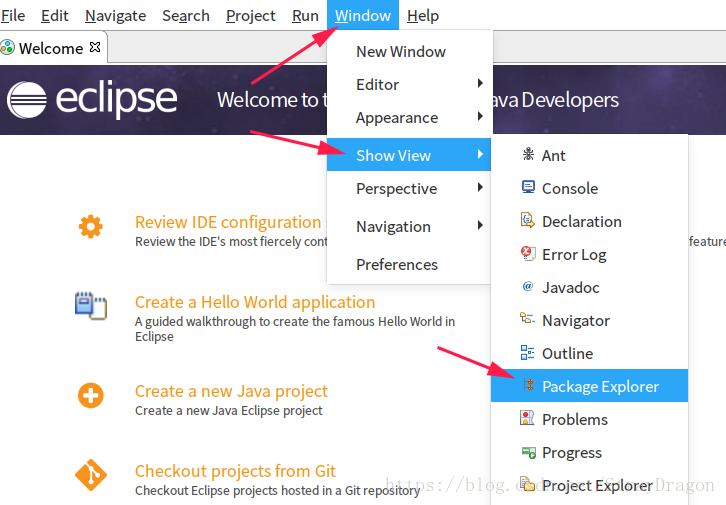Click the Welcome tab globe icon

[7, 48]
